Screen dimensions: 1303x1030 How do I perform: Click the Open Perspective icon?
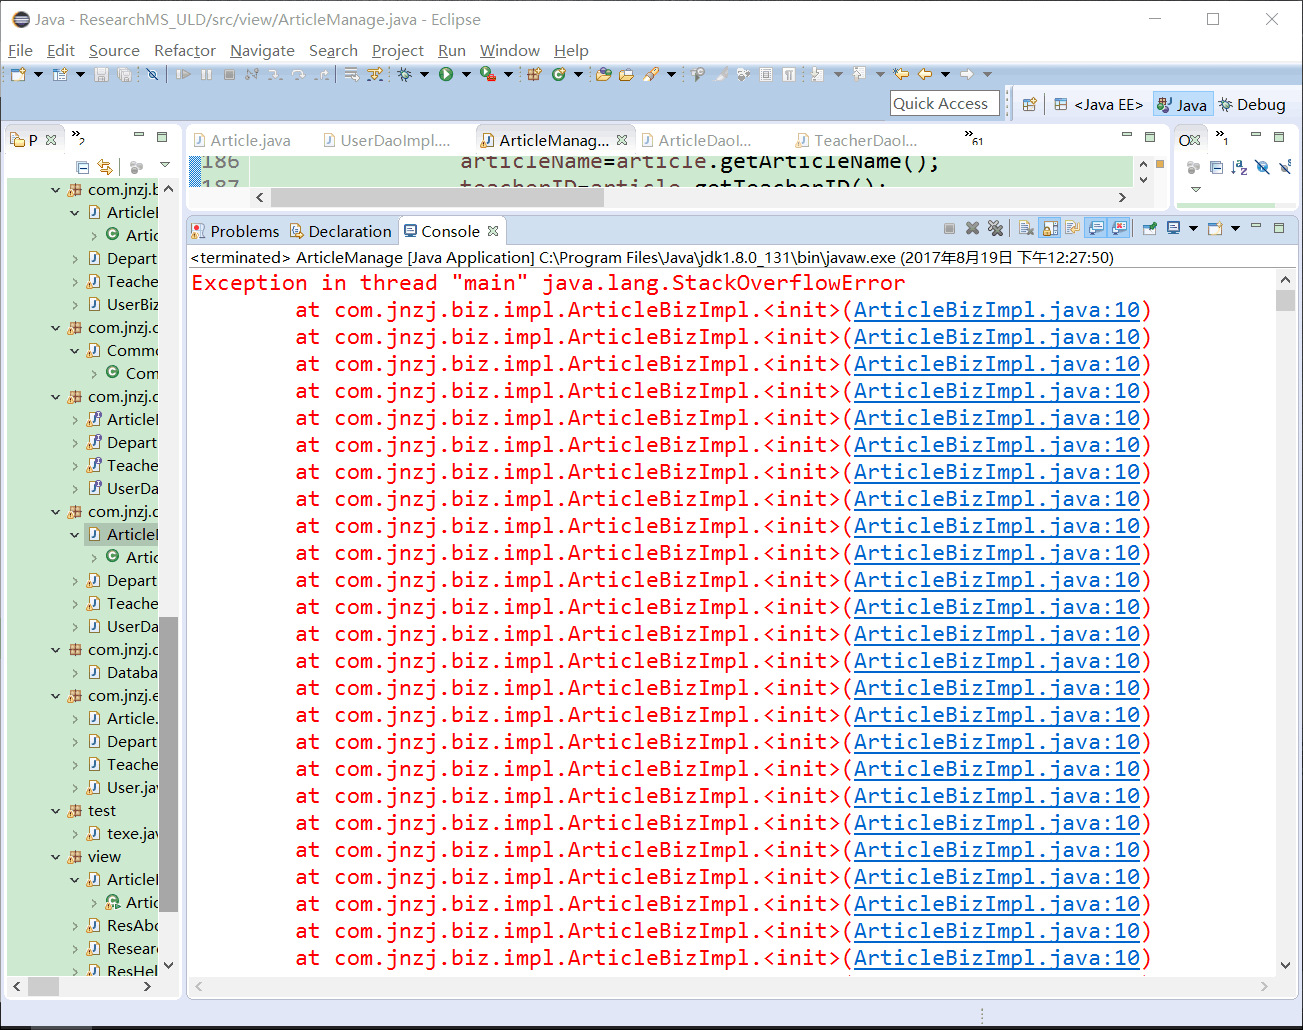[x=1029, y=104]
